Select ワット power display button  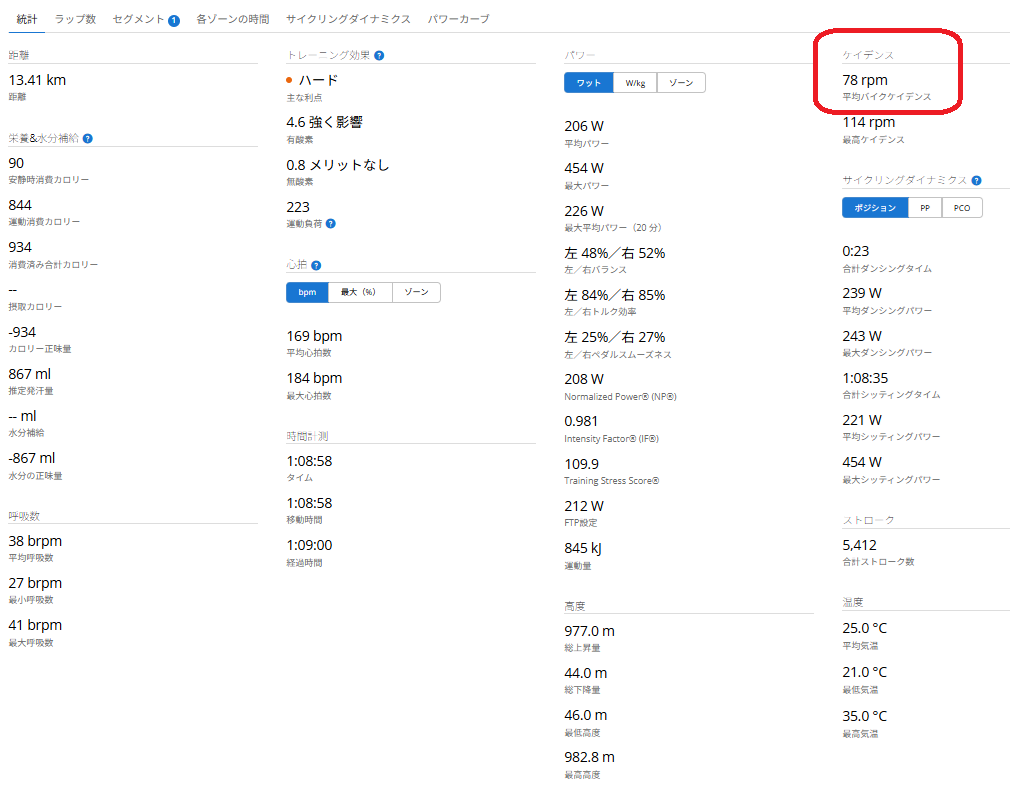[x=589, y=83]
